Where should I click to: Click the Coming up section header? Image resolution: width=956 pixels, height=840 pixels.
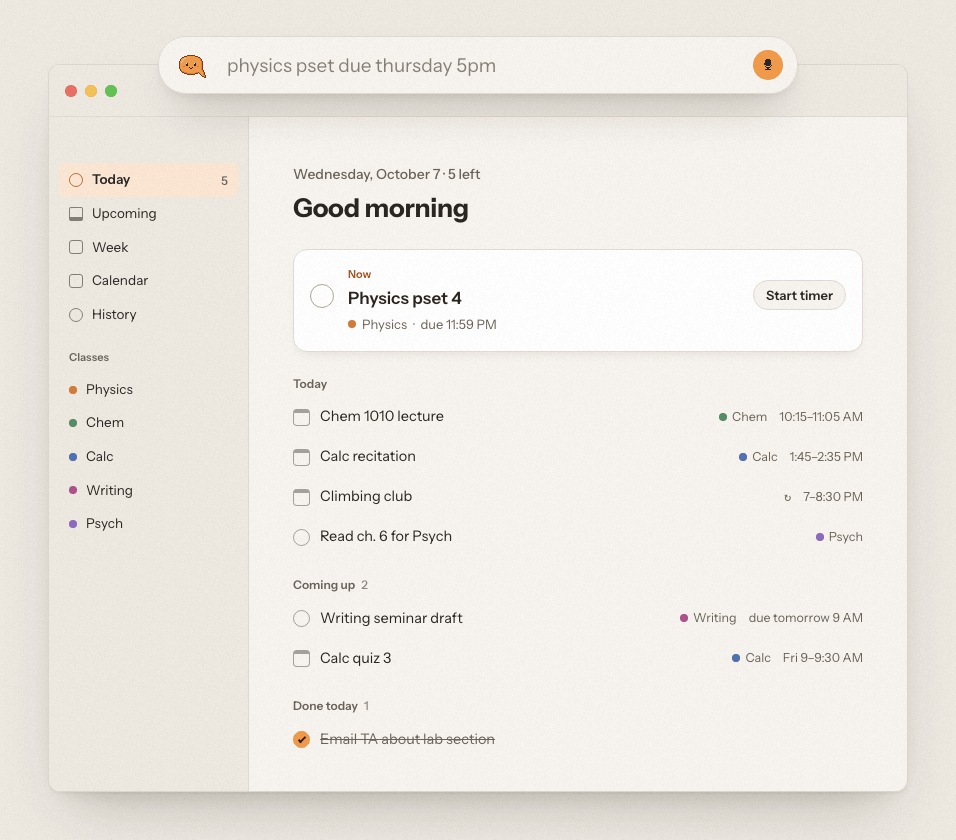(324, 585)
